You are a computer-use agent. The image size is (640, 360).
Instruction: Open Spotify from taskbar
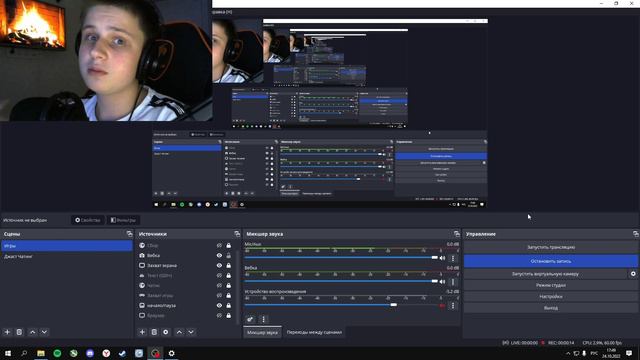point(57,353)
